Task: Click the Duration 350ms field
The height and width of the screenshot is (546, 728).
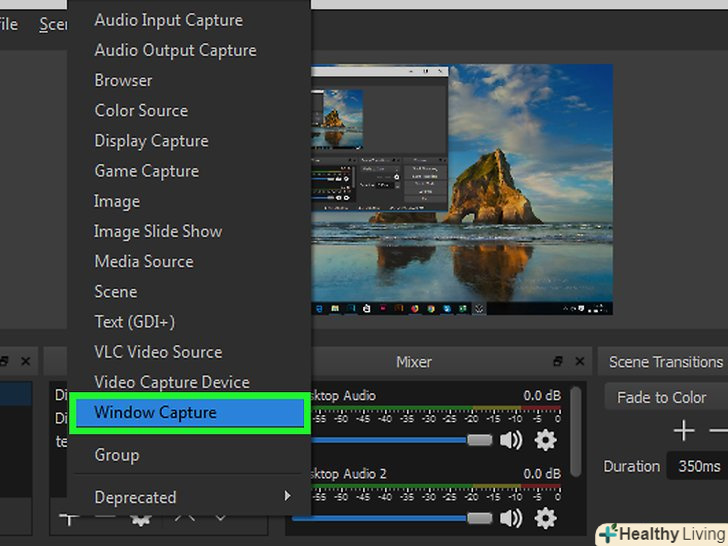Action: (x=696, y=466)
